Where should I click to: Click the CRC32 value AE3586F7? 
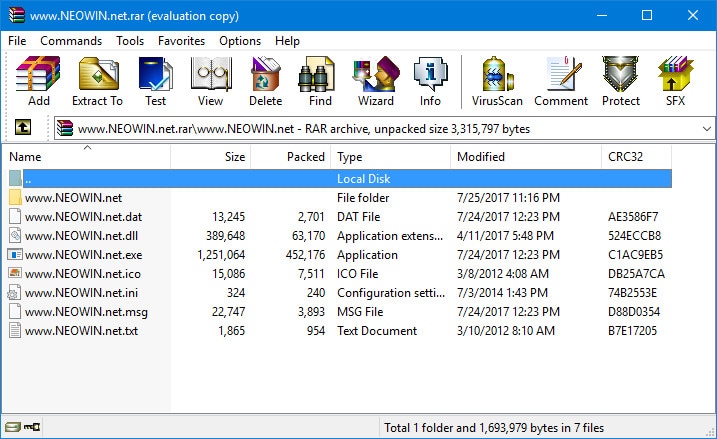click(633, 217)
